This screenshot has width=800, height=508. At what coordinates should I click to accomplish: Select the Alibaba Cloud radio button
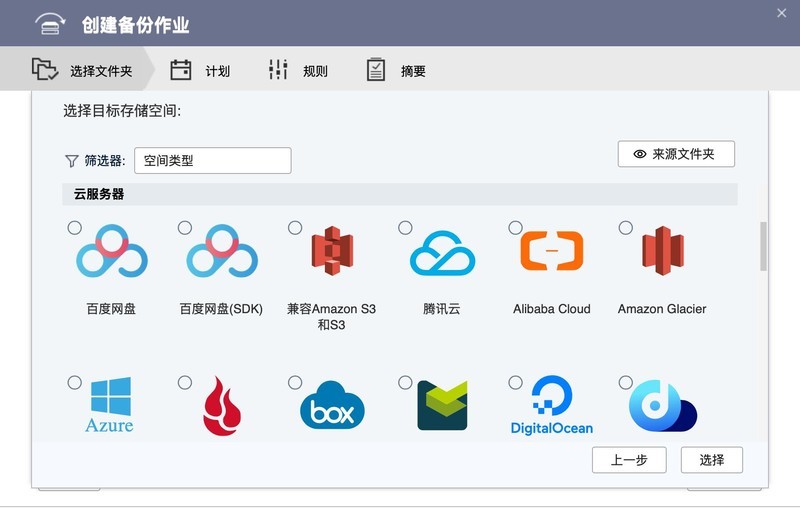click(515, 227)
